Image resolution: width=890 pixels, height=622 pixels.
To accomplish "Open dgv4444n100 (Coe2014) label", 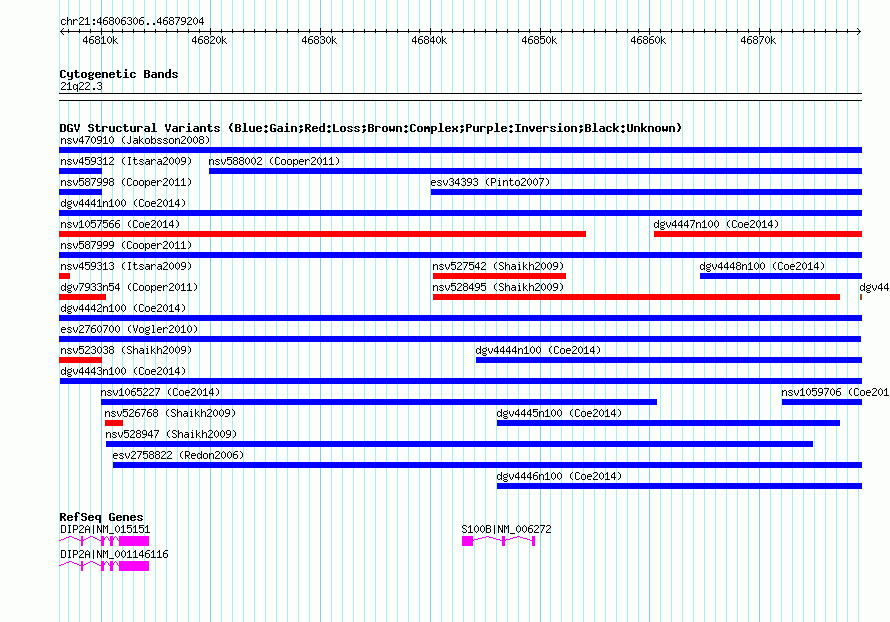I will (538, 350).
